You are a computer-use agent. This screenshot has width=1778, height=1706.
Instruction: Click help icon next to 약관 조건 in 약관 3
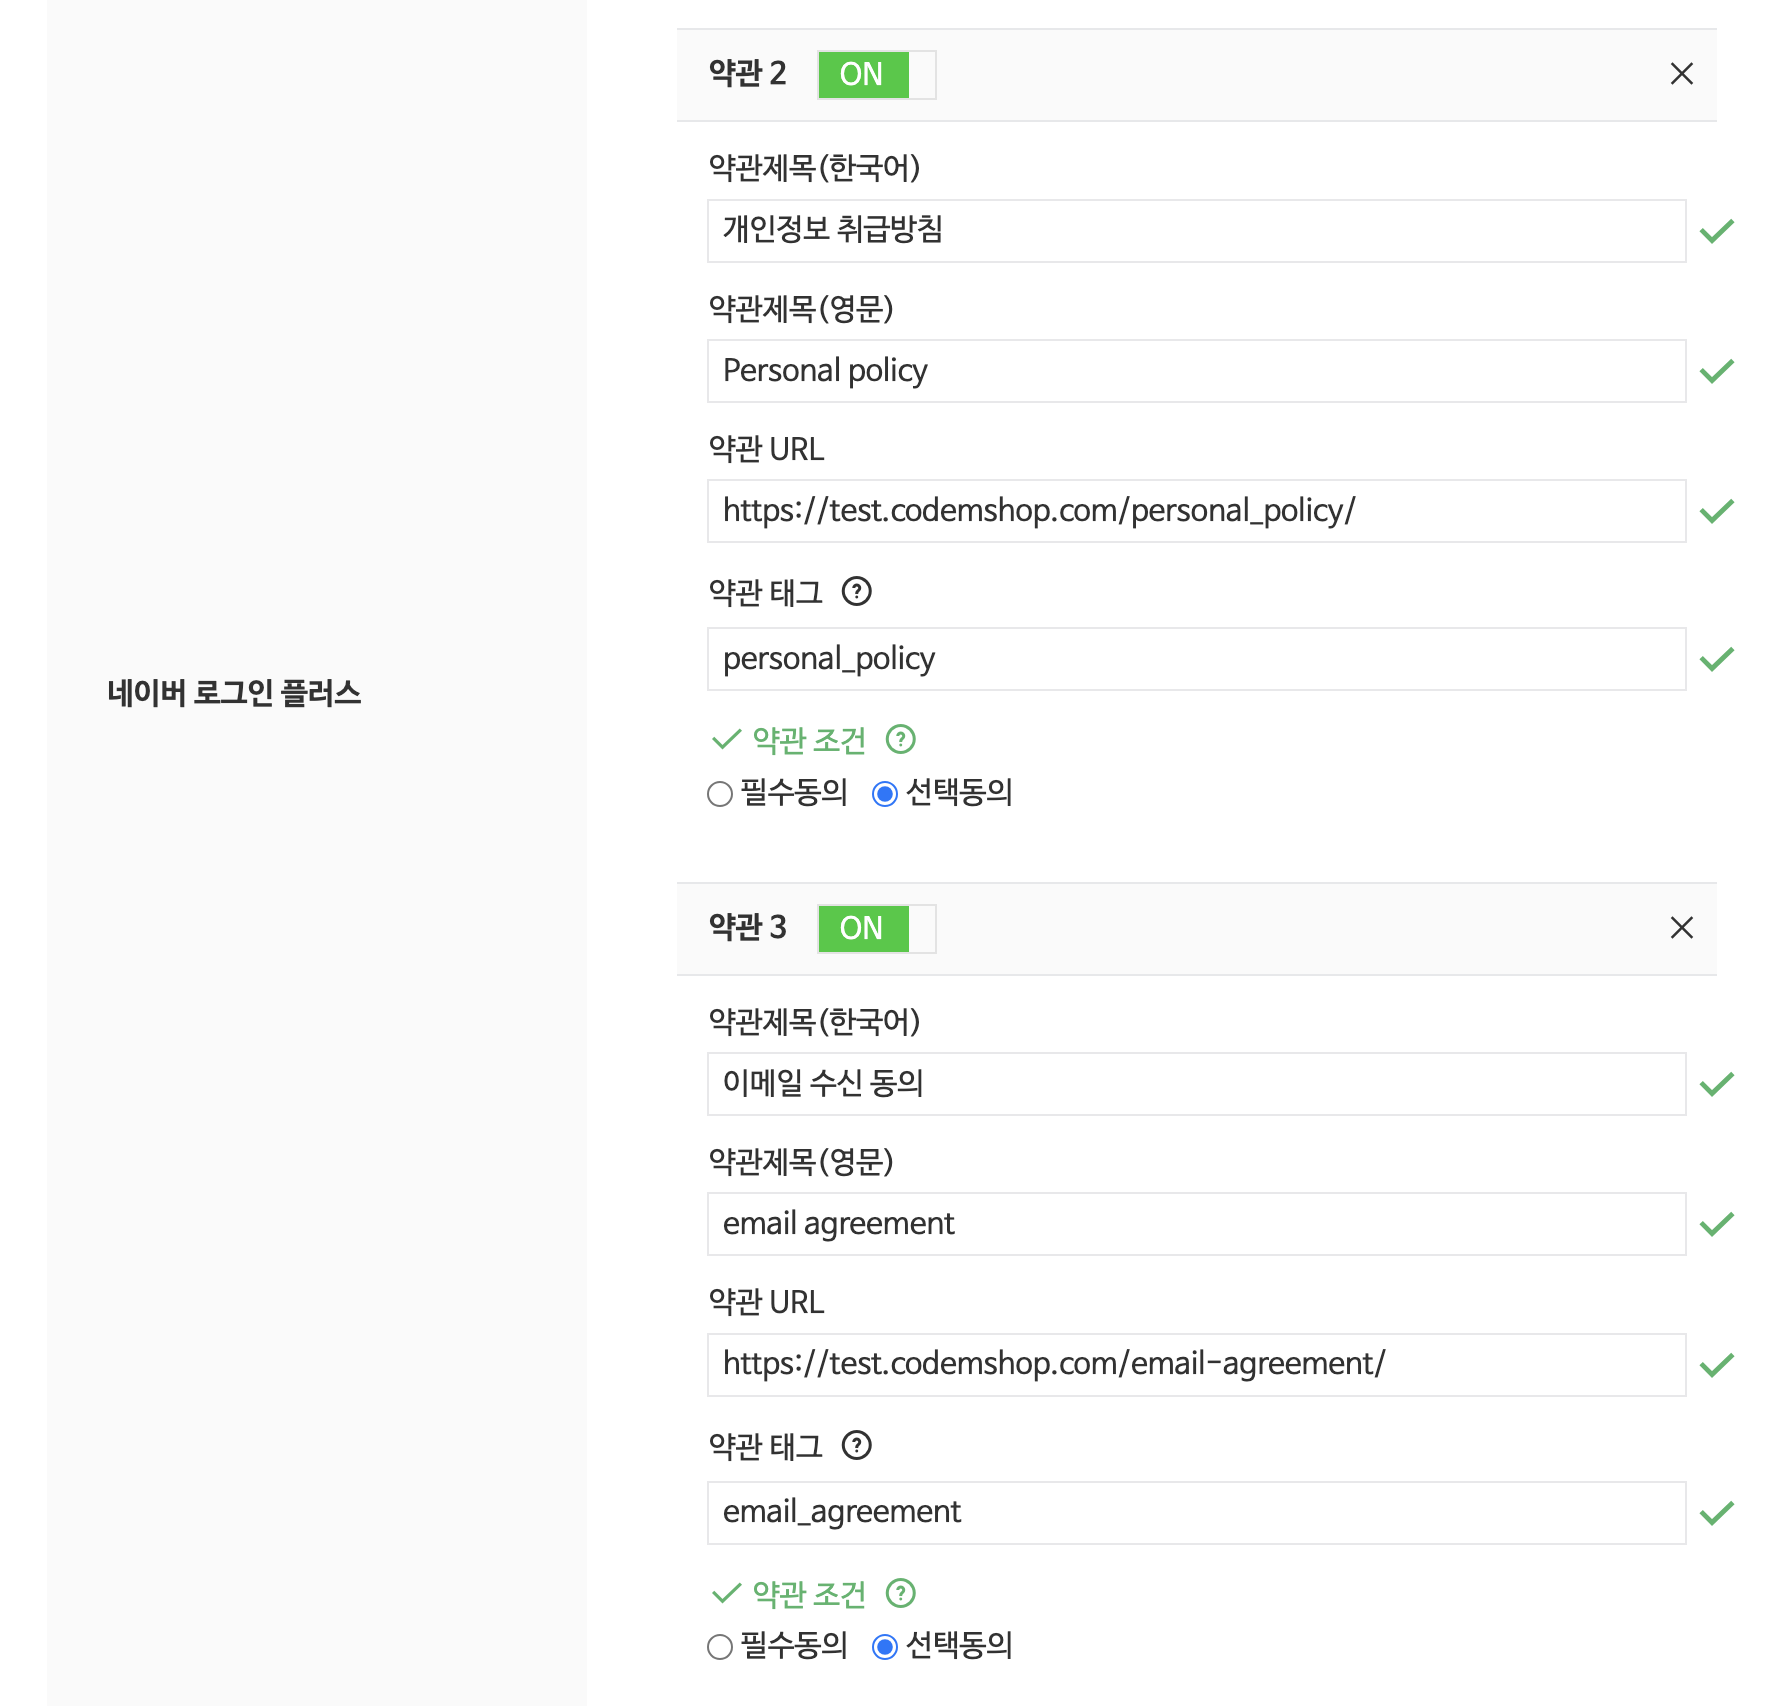(x=900, y=1592)
